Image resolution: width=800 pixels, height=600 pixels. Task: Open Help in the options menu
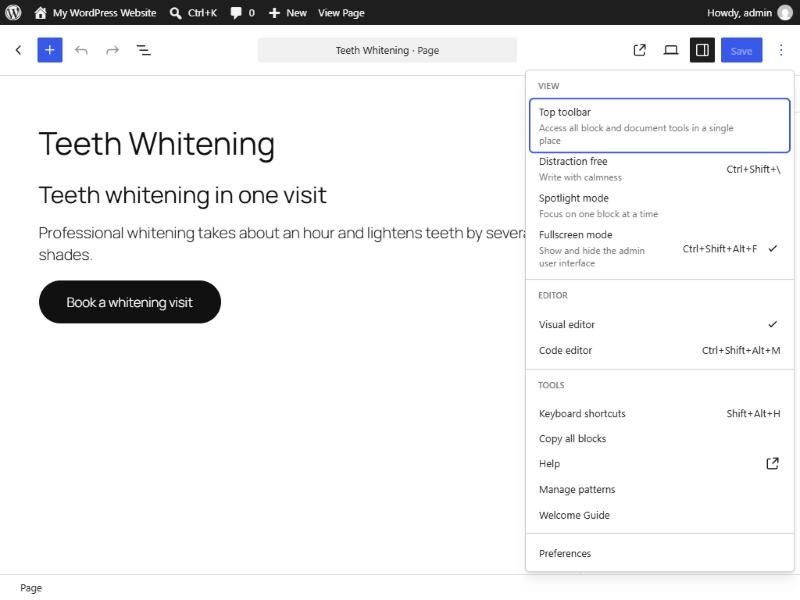tap(660, 464)
